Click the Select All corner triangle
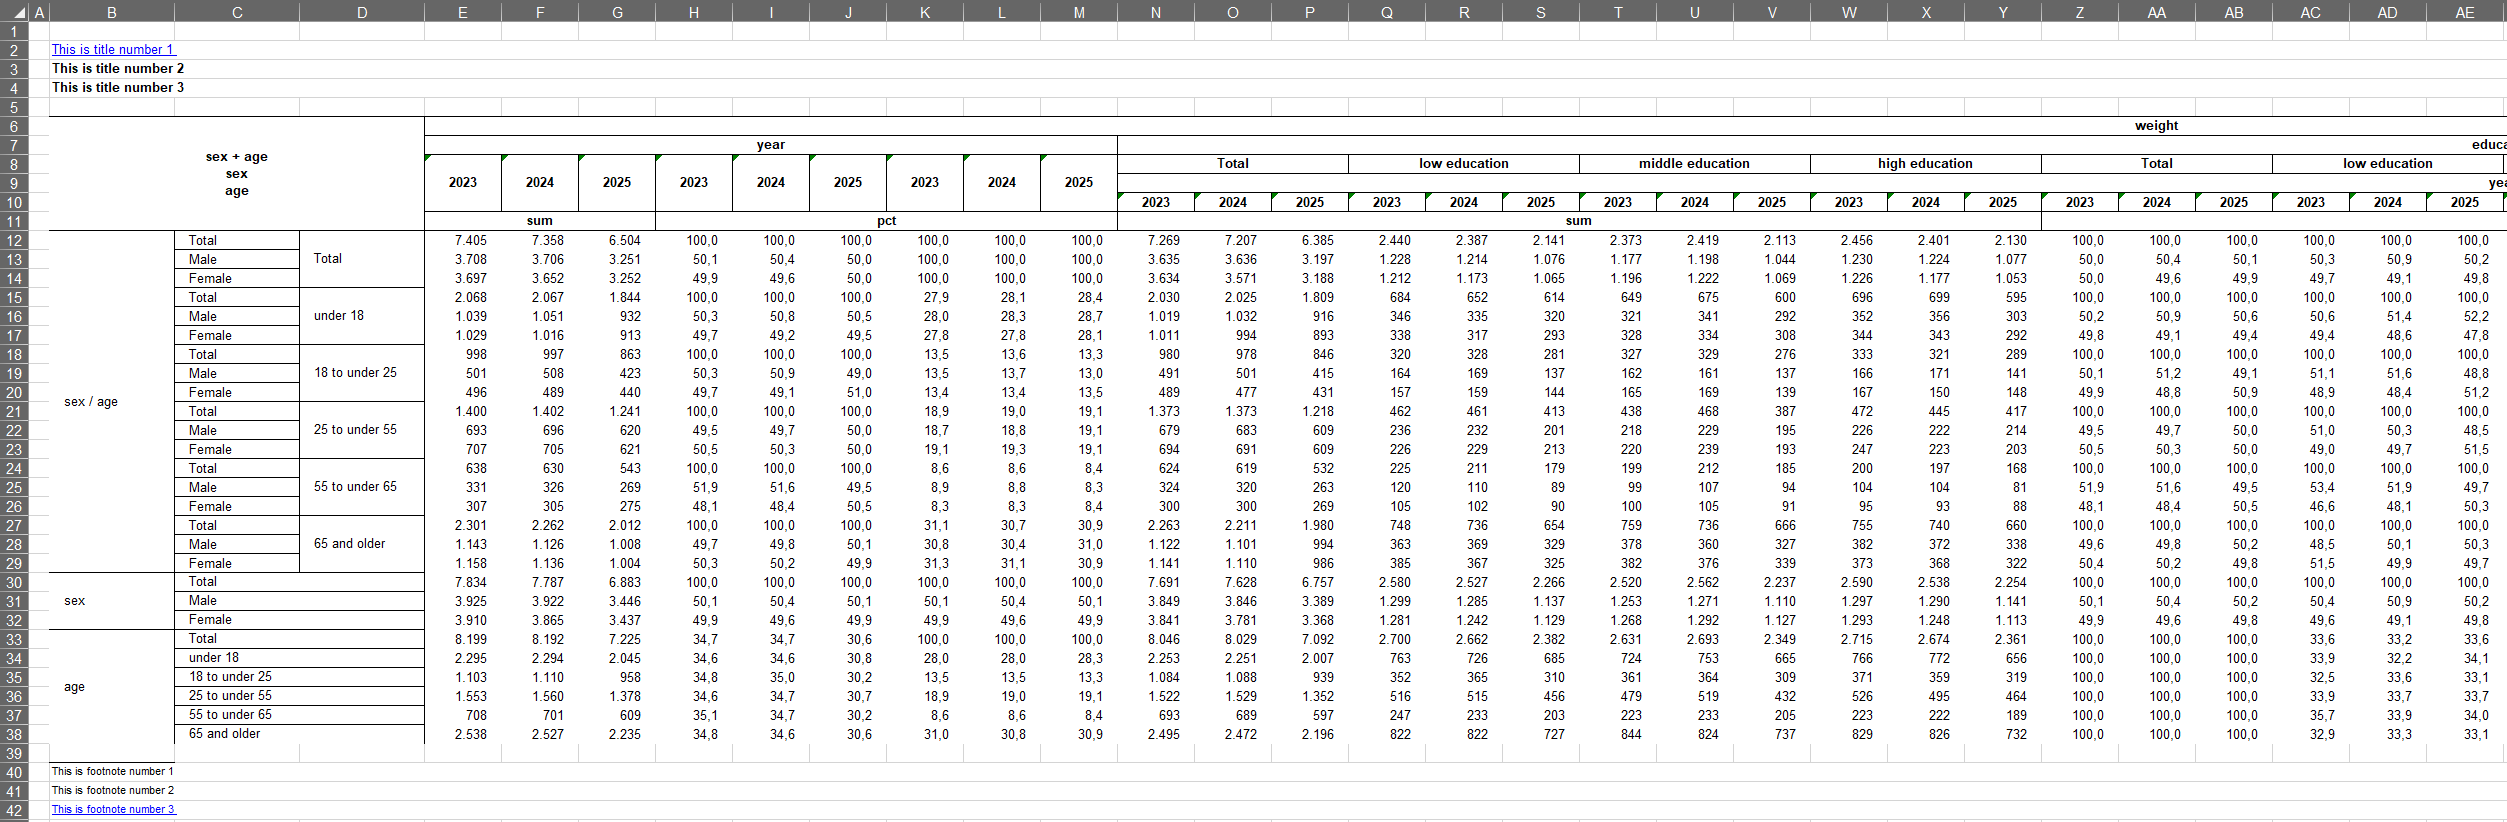The height and width of the screenshot is (822, 2507). [x=14, y=12]
